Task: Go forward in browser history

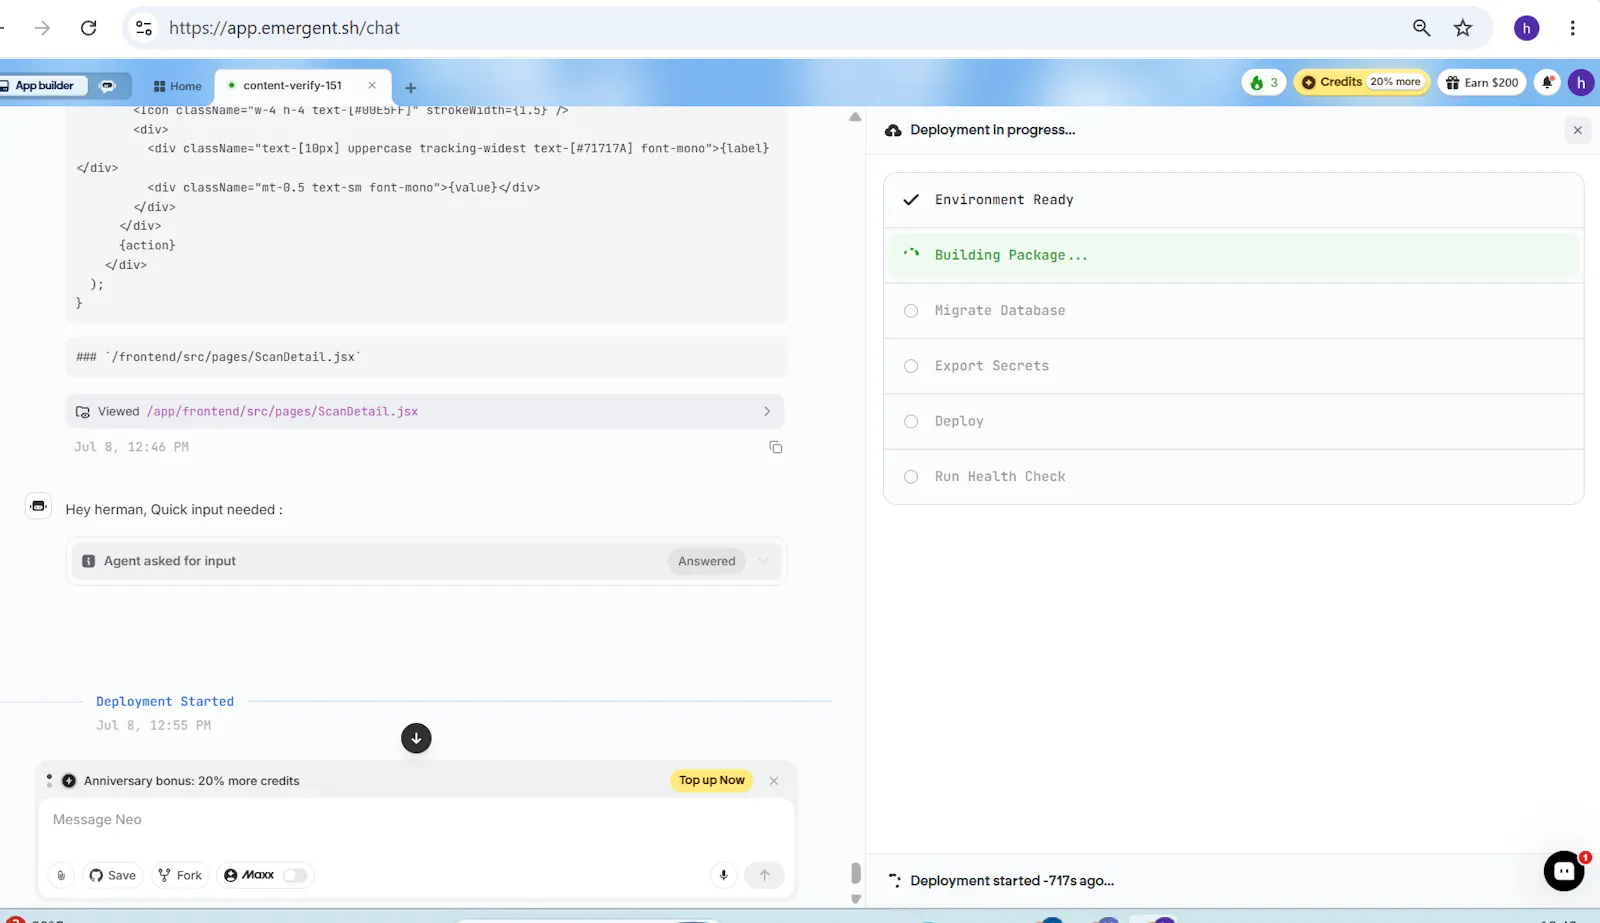Action: (x=42, y=28)
